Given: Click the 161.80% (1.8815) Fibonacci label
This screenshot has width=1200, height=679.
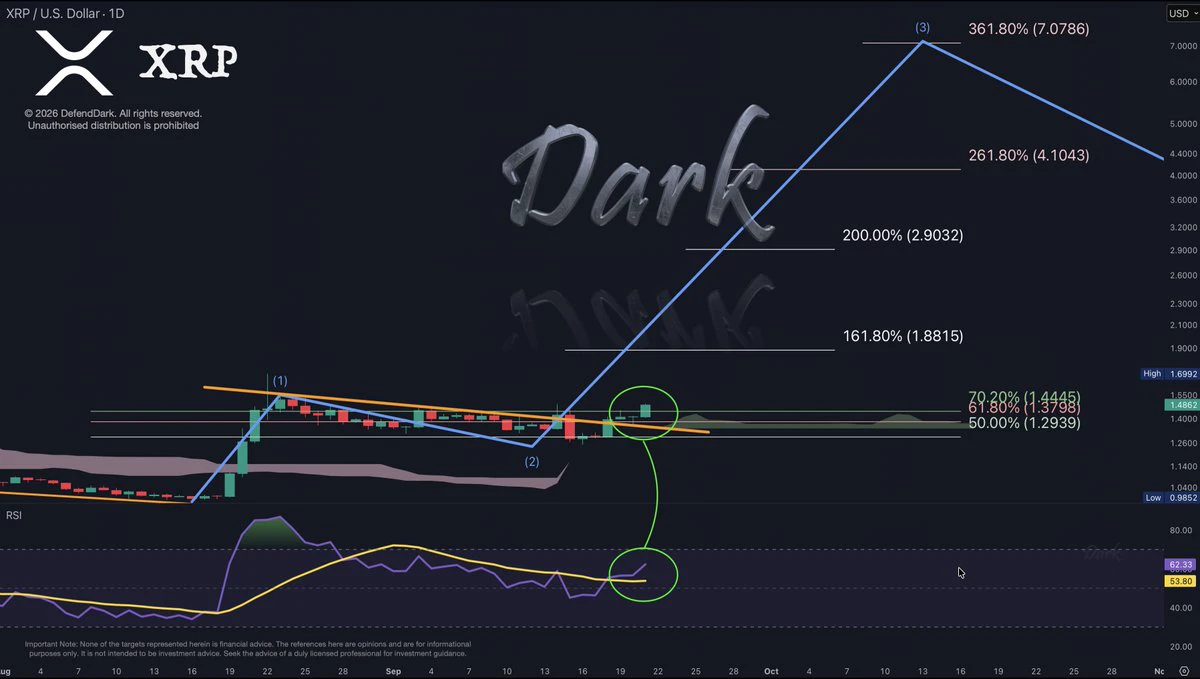Looking at the screenshot, I should 903,337.
